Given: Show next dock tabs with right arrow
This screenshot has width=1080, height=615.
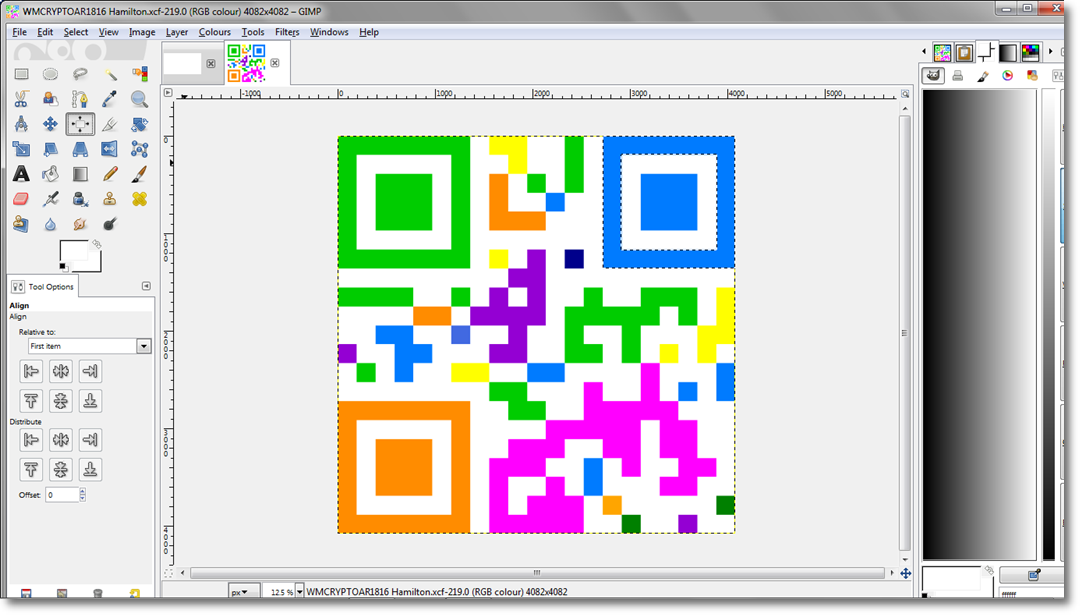Looking at the screenshot, I should pyautogui.click(x=1050, y=52).
